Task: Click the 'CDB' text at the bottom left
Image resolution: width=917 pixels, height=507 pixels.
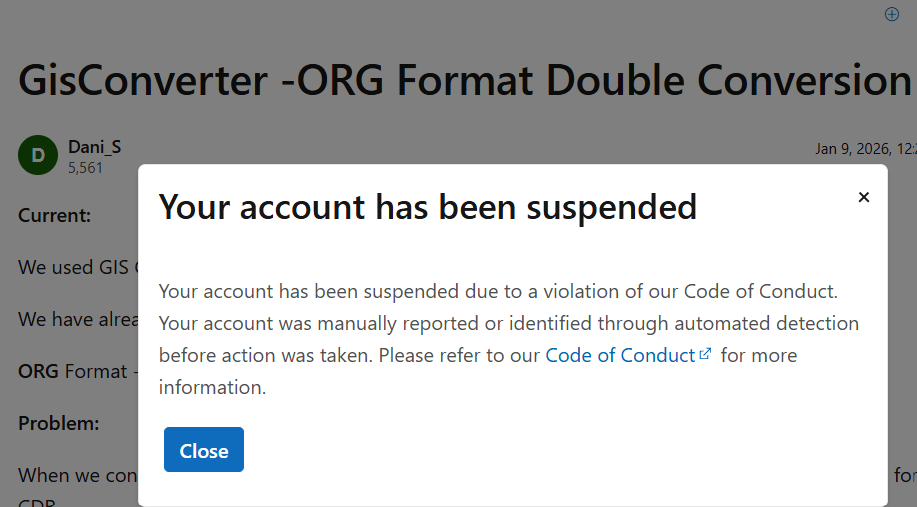Action: click(35, 502)
